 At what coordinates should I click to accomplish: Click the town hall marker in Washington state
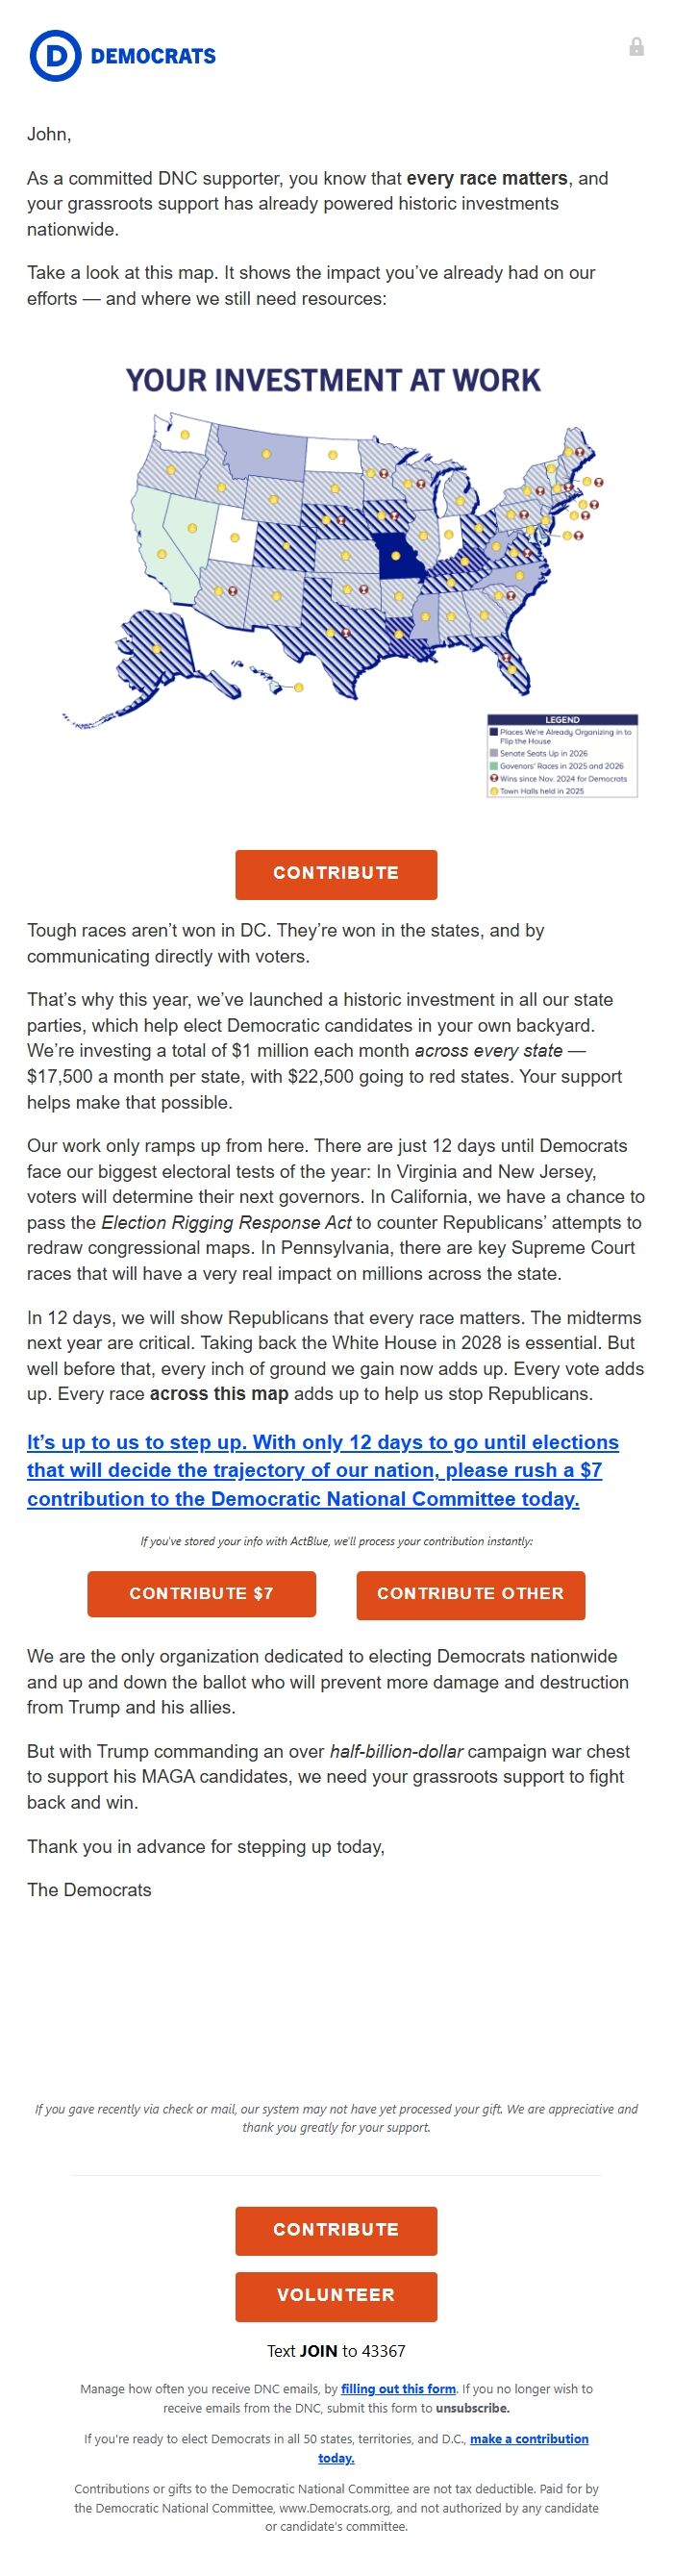click(x=185, y=435)
